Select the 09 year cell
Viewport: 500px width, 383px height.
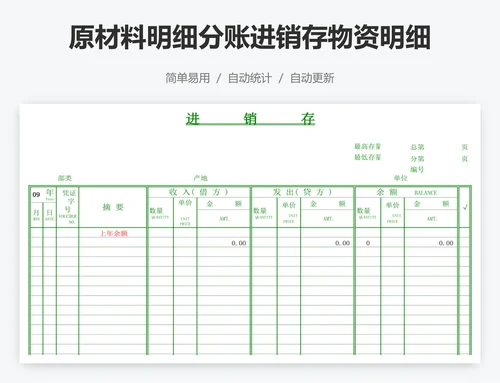(x=36, y=194)
